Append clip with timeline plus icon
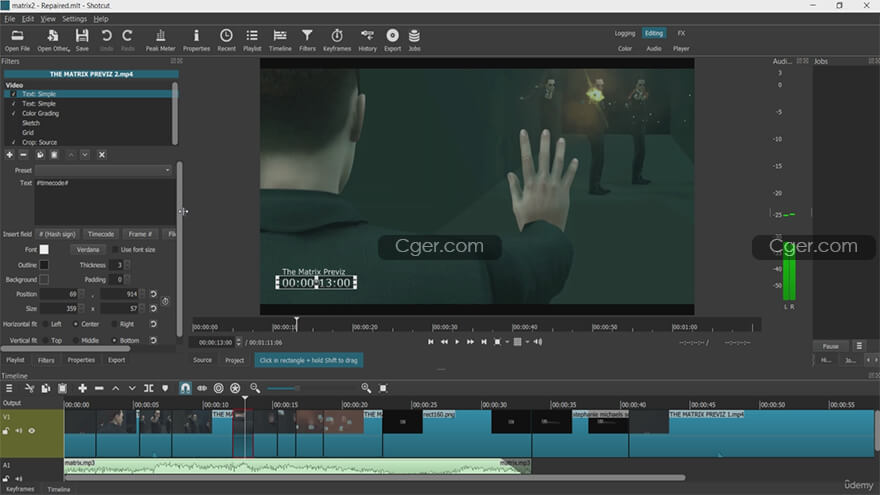This screenshot has width=880, height=495. [82, 388]
